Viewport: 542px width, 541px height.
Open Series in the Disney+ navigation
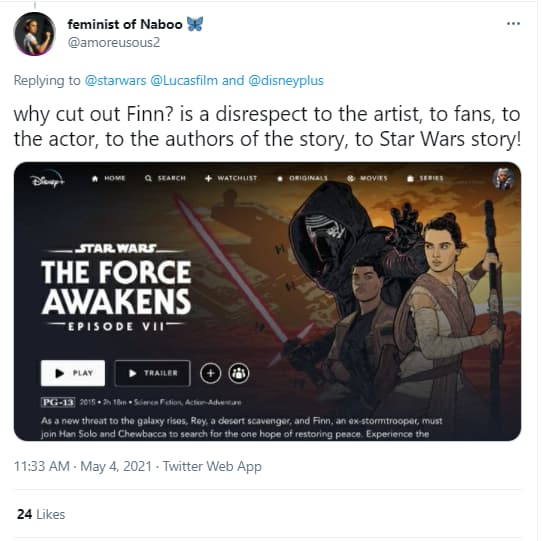(425, 178)
